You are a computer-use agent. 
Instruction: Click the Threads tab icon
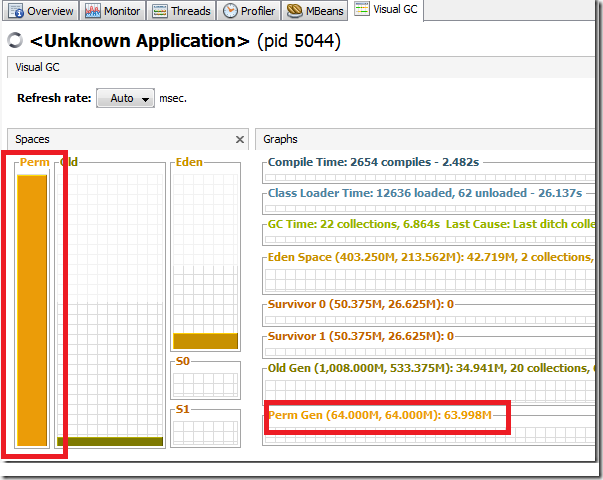tap(160, 11)
